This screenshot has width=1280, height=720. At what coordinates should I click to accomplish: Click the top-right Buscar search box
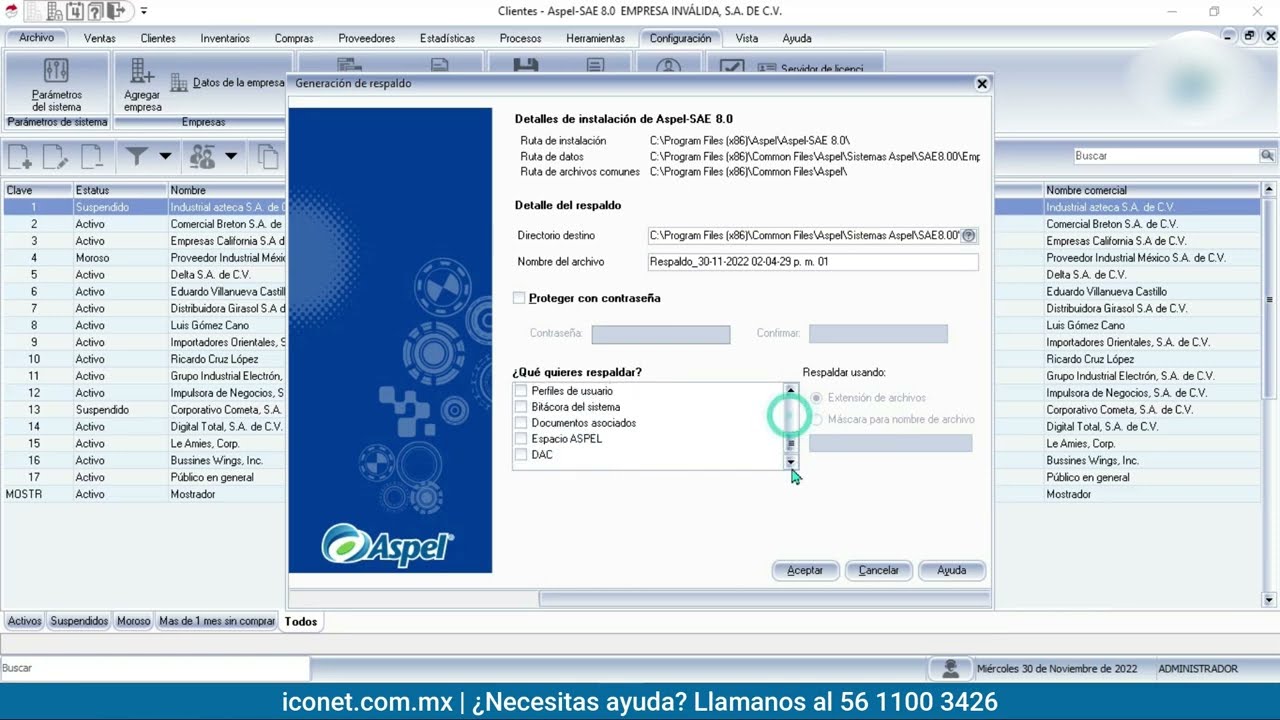[1166, 156]
